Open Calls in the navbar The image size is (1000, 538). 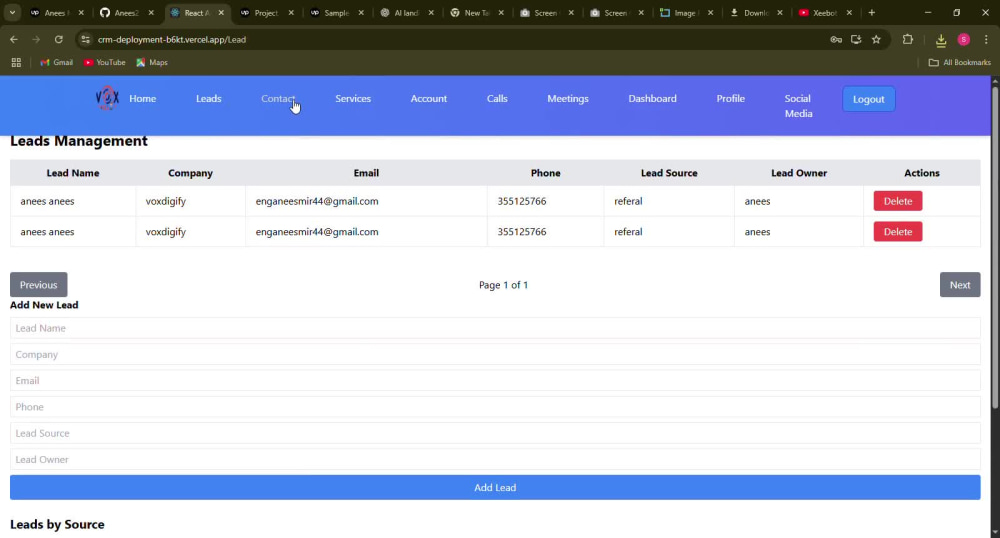[497, 99]
